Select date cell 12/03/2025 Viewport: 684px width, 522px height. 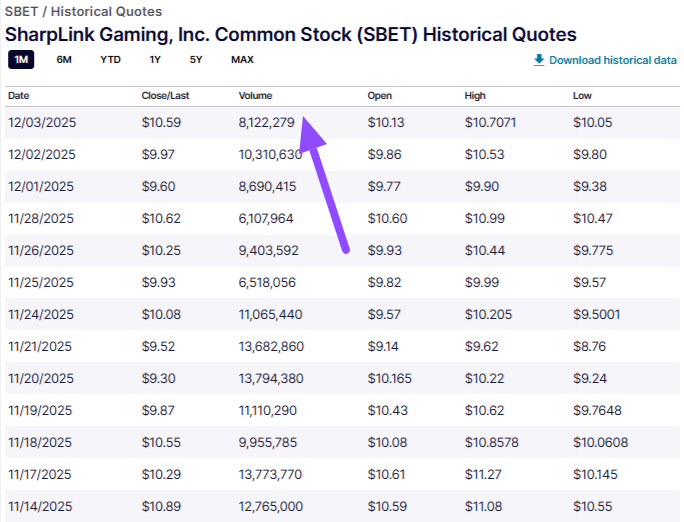(42, 123)
